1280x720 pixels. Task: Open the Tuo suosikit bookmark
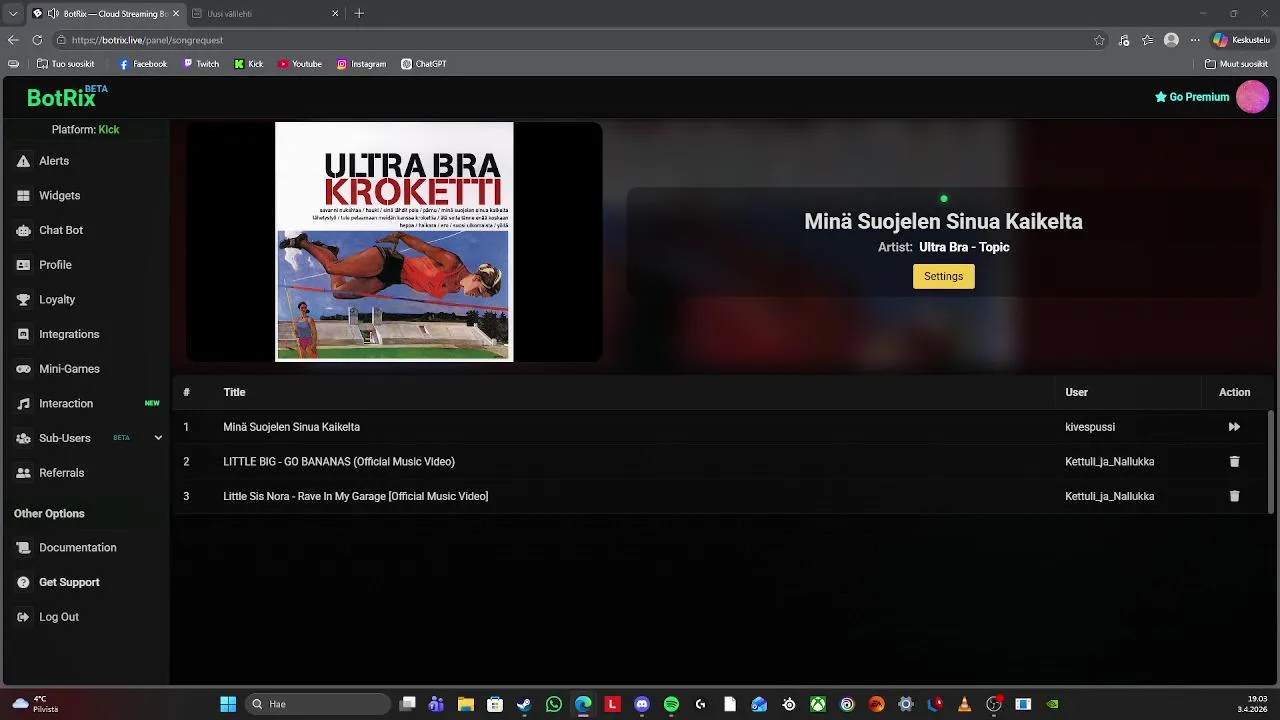66,64
